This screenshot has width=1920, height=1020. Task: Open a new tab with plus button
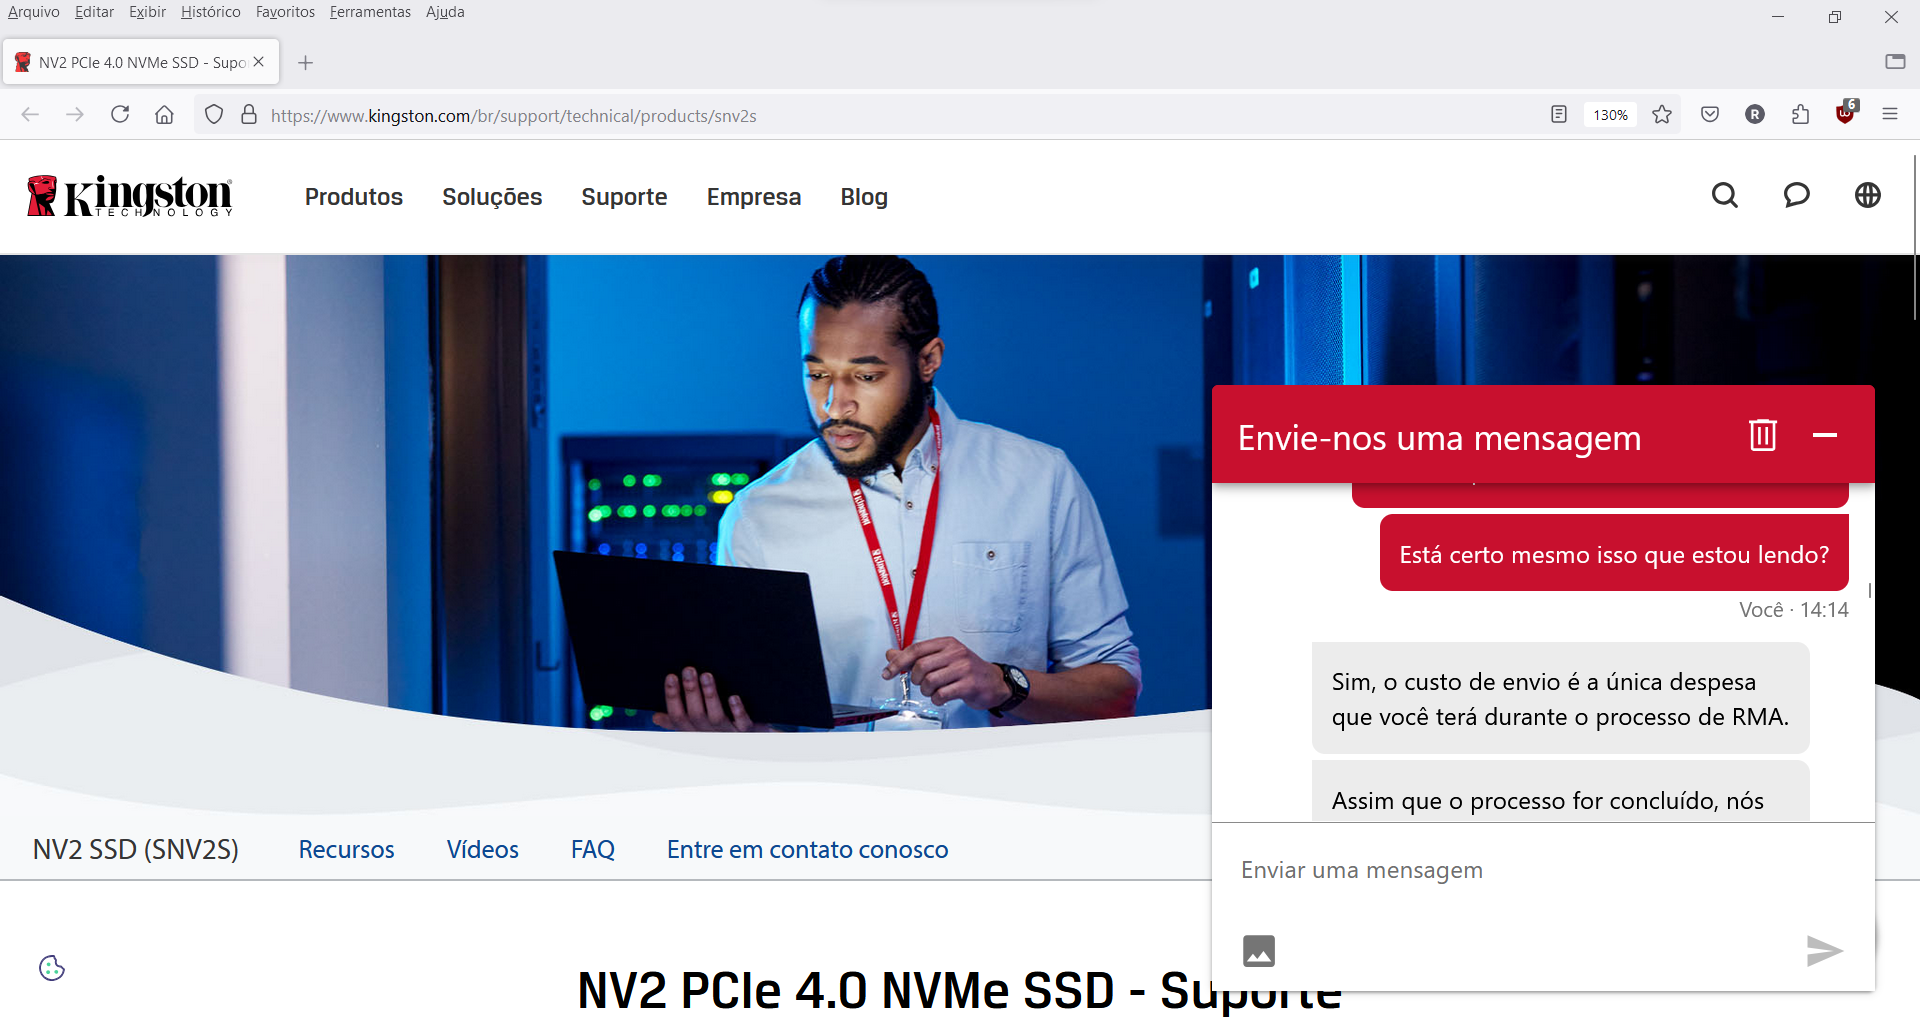click(x=306, y=63)
